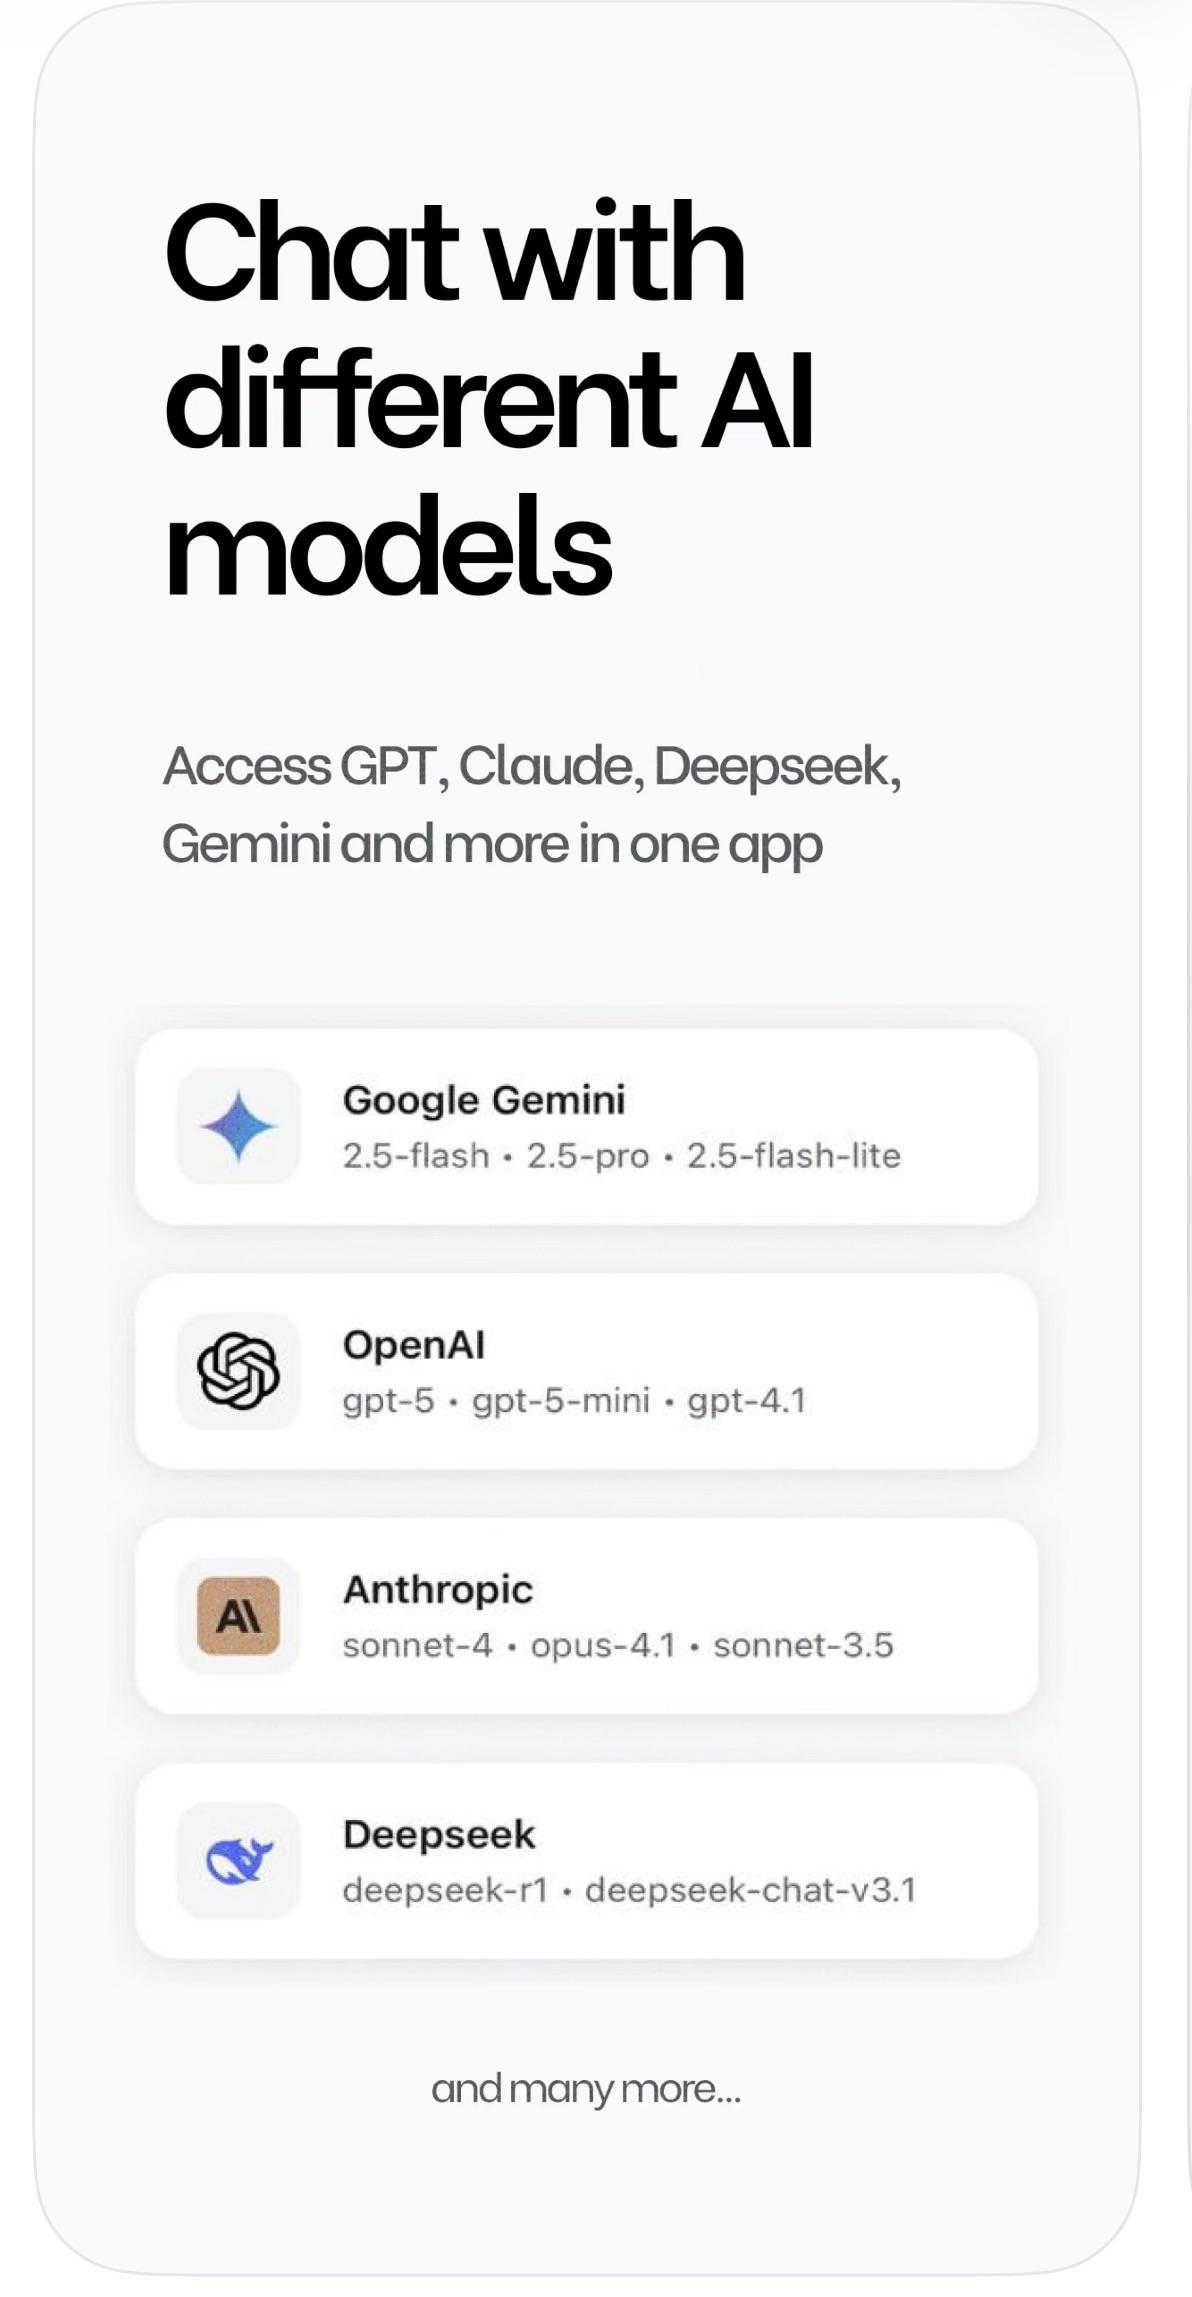Click the gpt-5-mini model label

tap(561, 1401)
